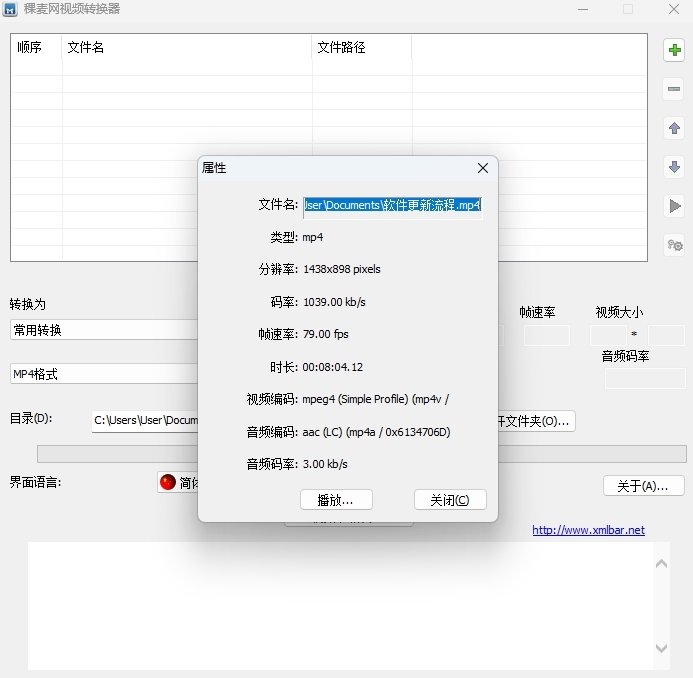This screenshot has height=678, width=693.
Task: Click the green plus add file icon
Action: coord(674,50)
